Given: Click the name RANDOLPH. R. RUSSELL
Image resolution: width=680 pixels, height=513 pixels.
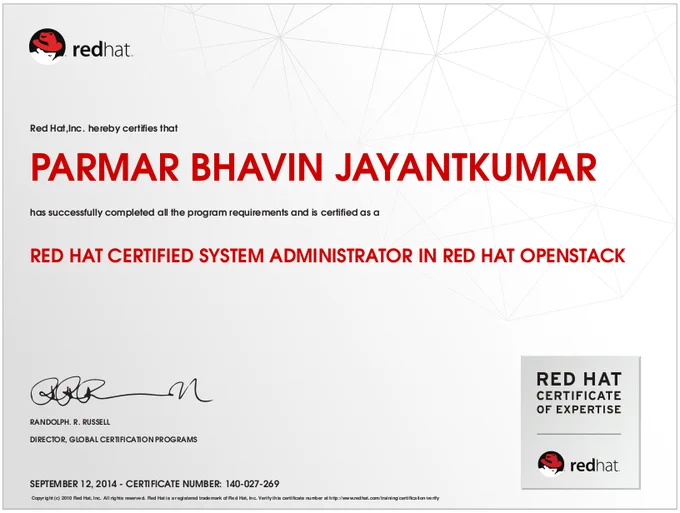Looking at the screenshot, I should [x=70, y=422].
